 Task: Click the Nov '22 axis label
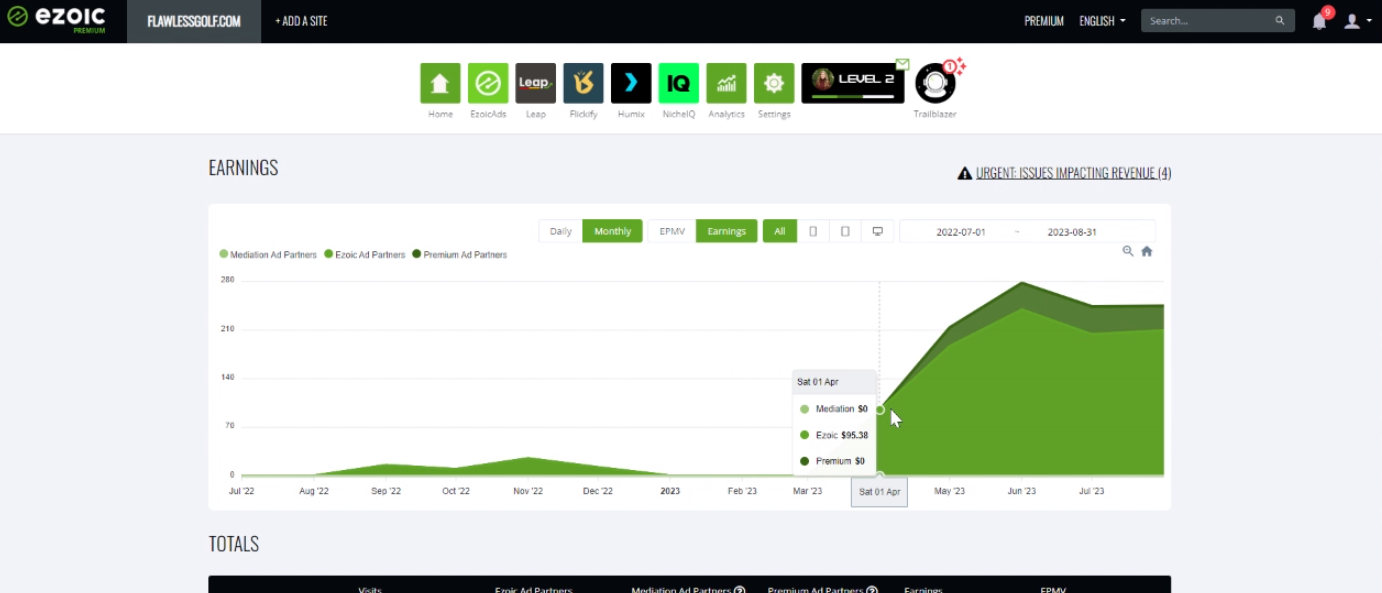(x=528, y=491)
